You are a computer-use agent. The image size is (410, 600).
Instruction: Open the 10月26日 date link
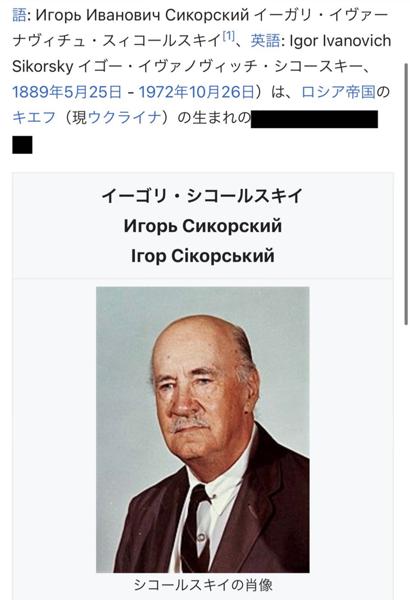pos(222,92)
